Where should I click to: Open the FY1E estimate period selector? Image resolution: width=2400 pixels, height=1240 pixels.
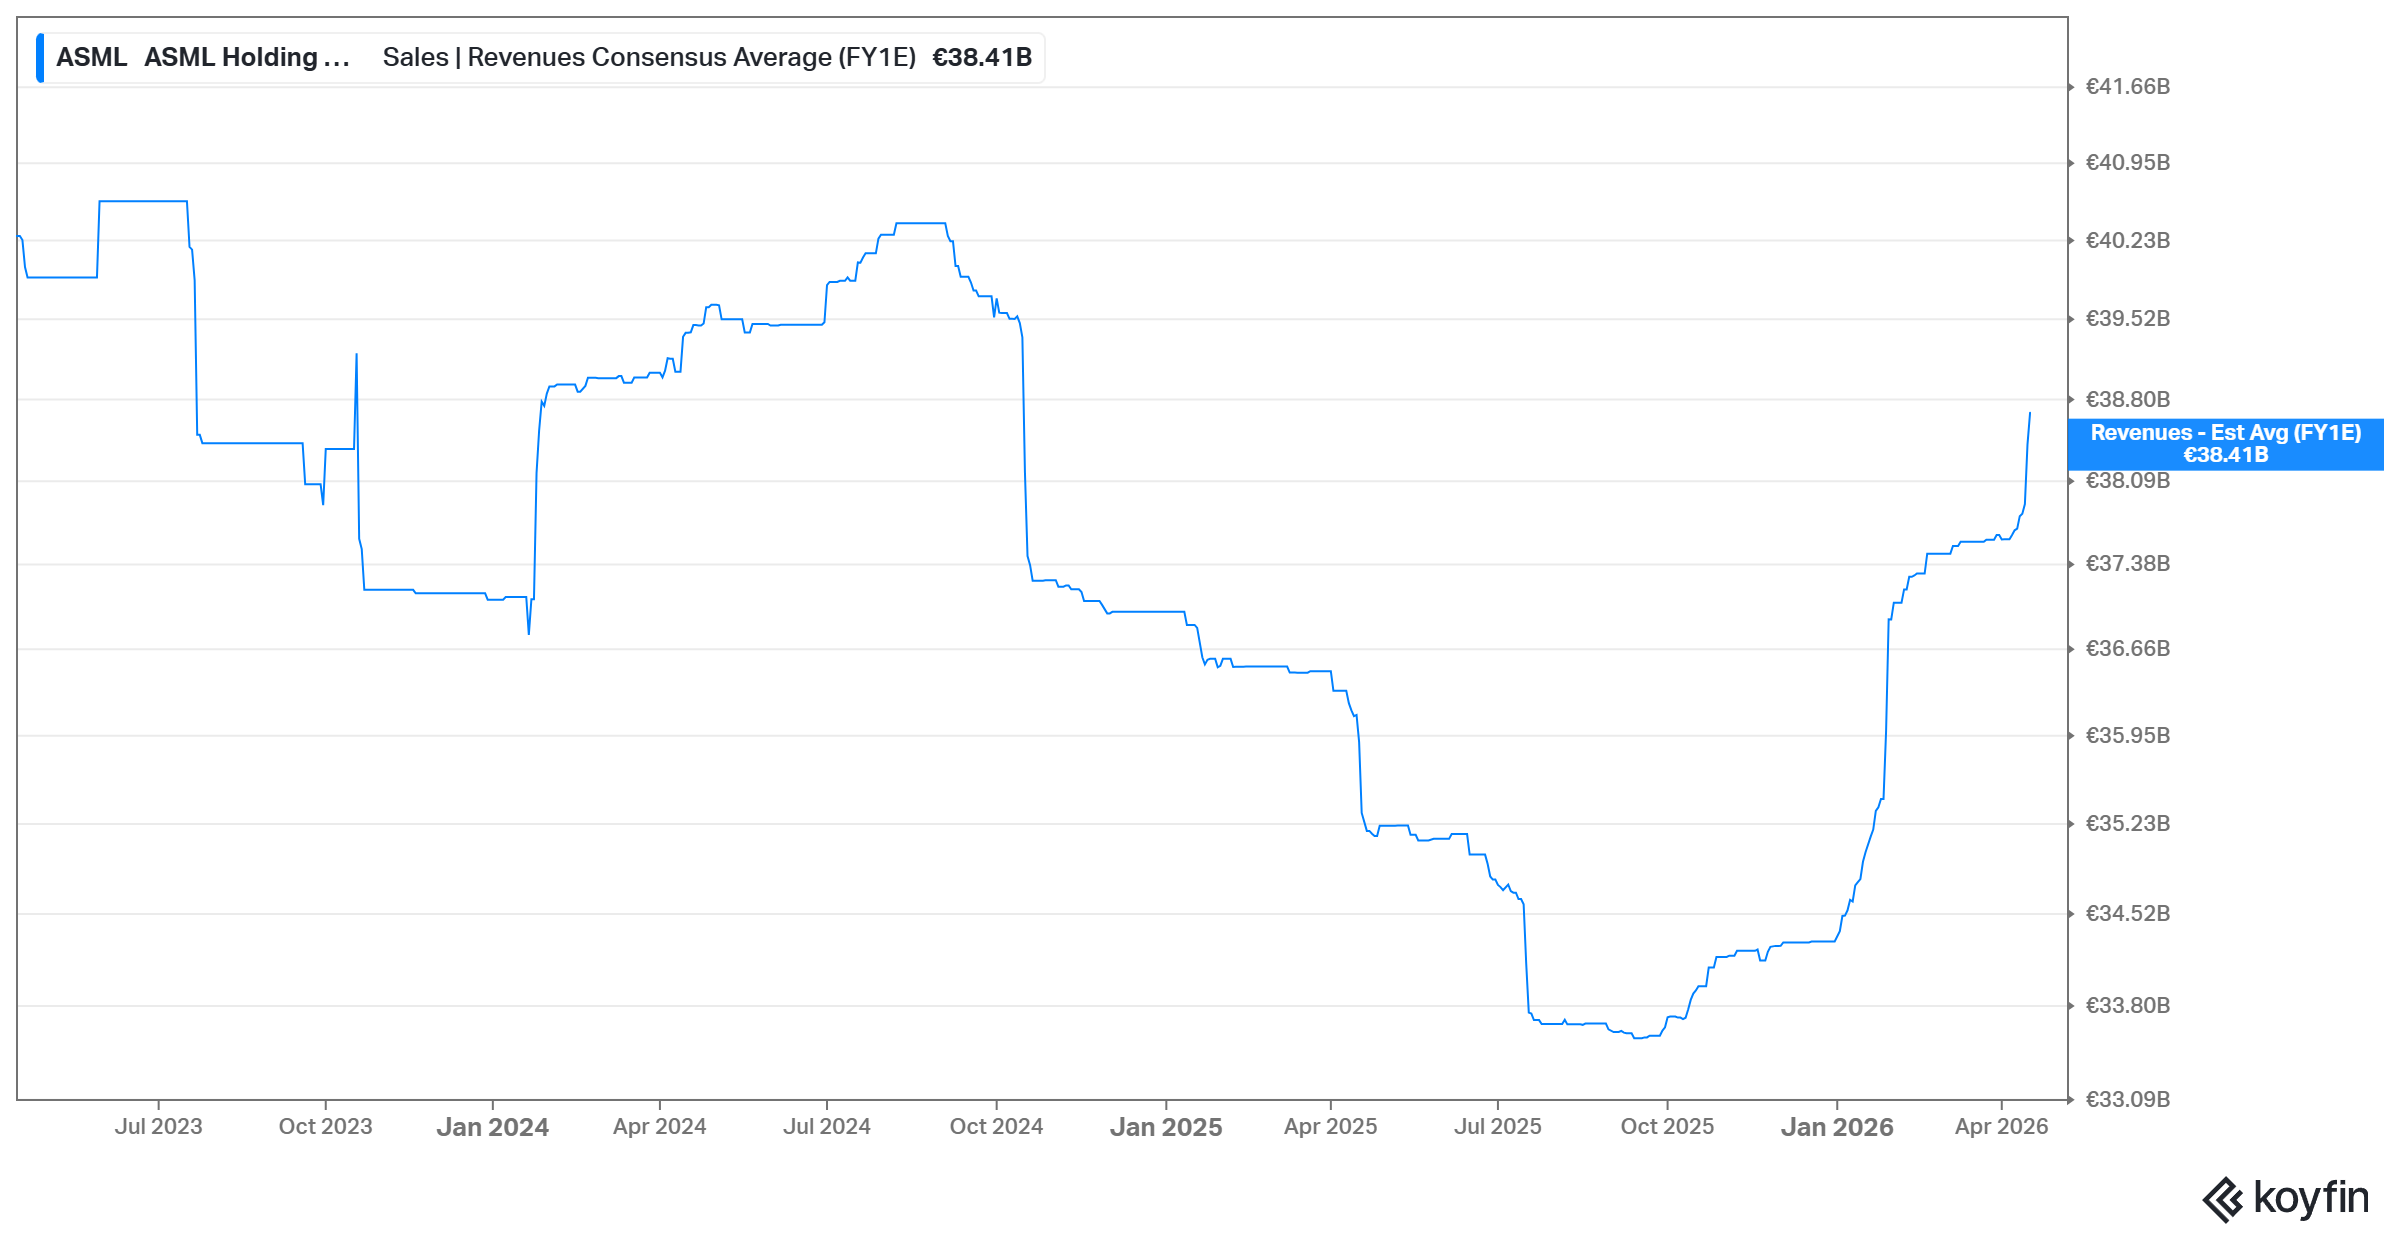[x=884, y=57]
